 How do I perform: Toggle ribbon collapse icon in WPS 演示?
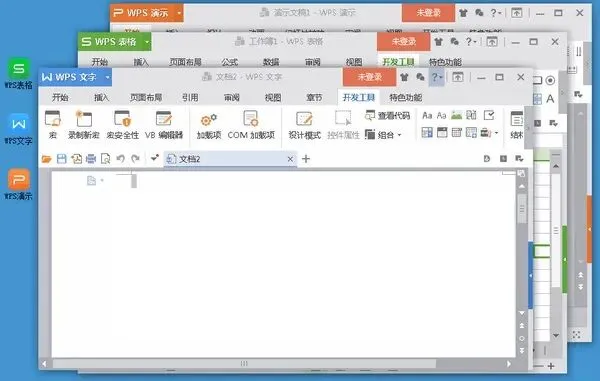(517, 13)
